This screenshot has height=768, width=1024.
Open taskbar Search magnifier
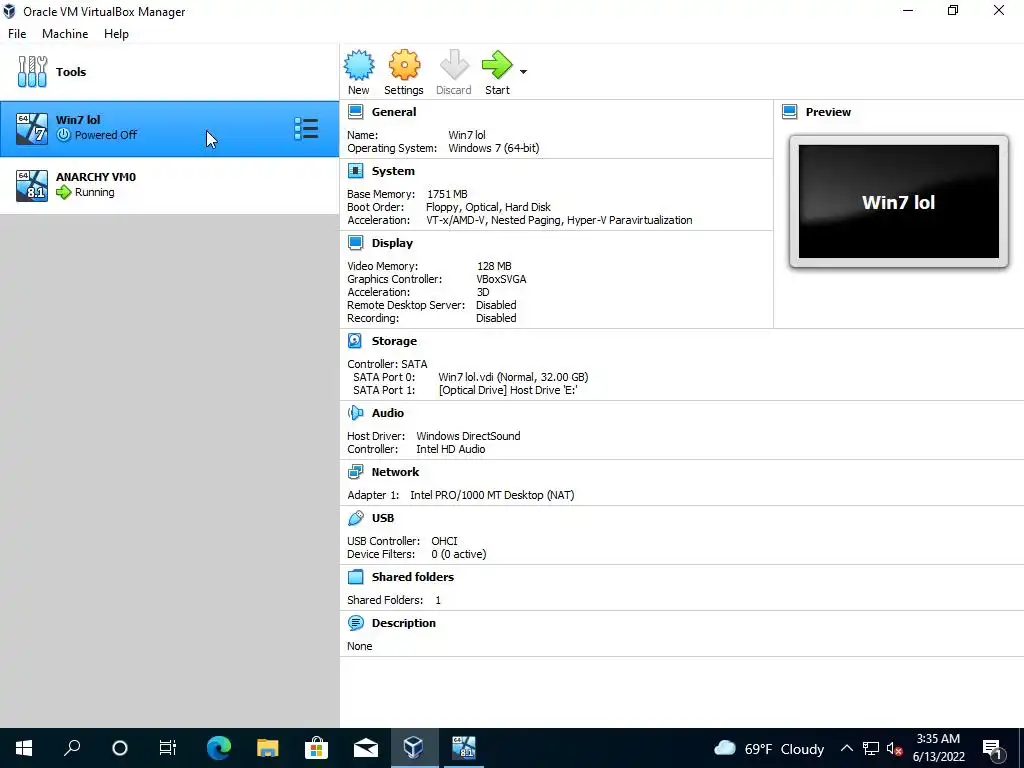tap(72, 748)
